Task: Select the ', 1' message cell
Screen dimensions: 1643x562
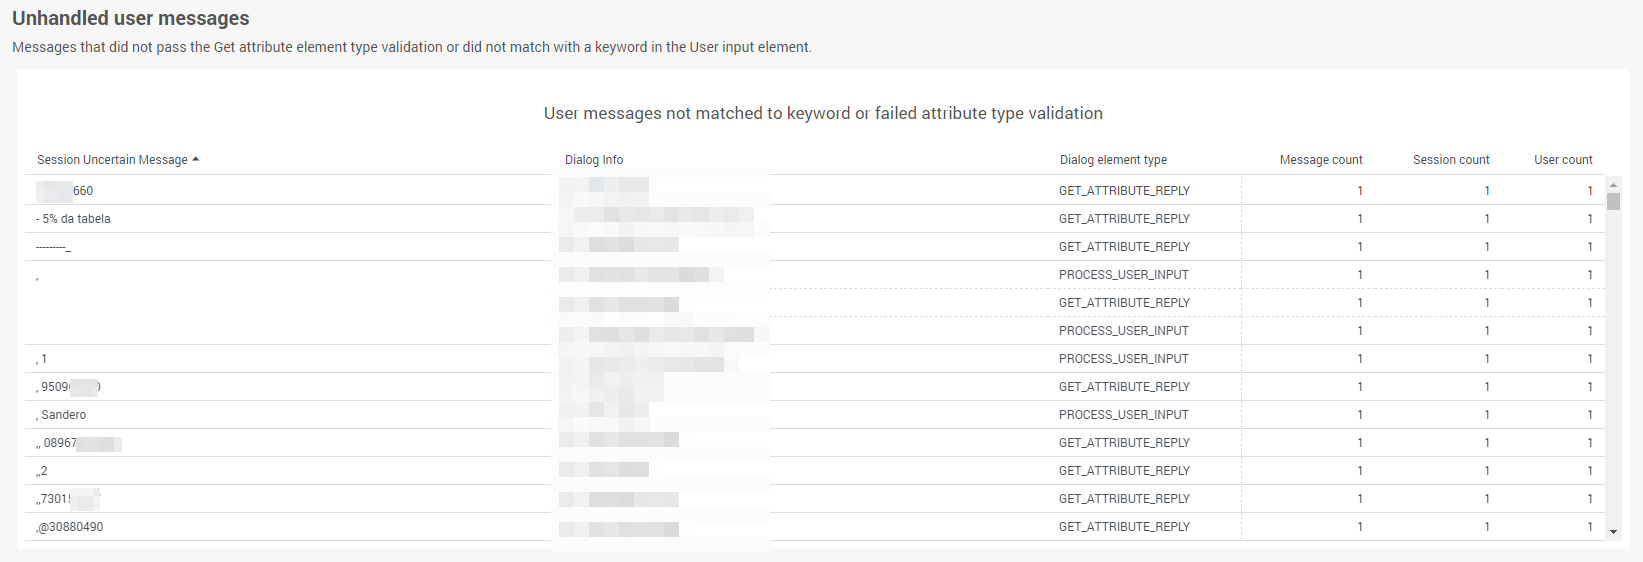Action: pyautogui.click(x=288, y=359)
